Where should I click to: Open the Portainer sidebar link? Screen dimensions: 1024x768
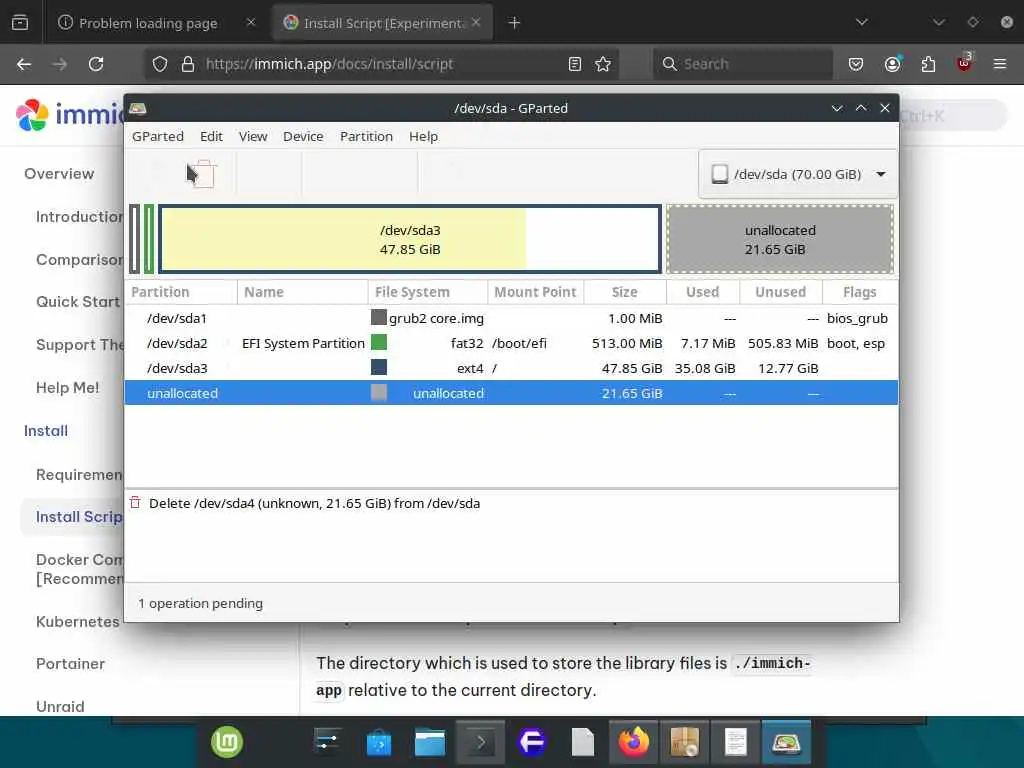pos(71,664)
